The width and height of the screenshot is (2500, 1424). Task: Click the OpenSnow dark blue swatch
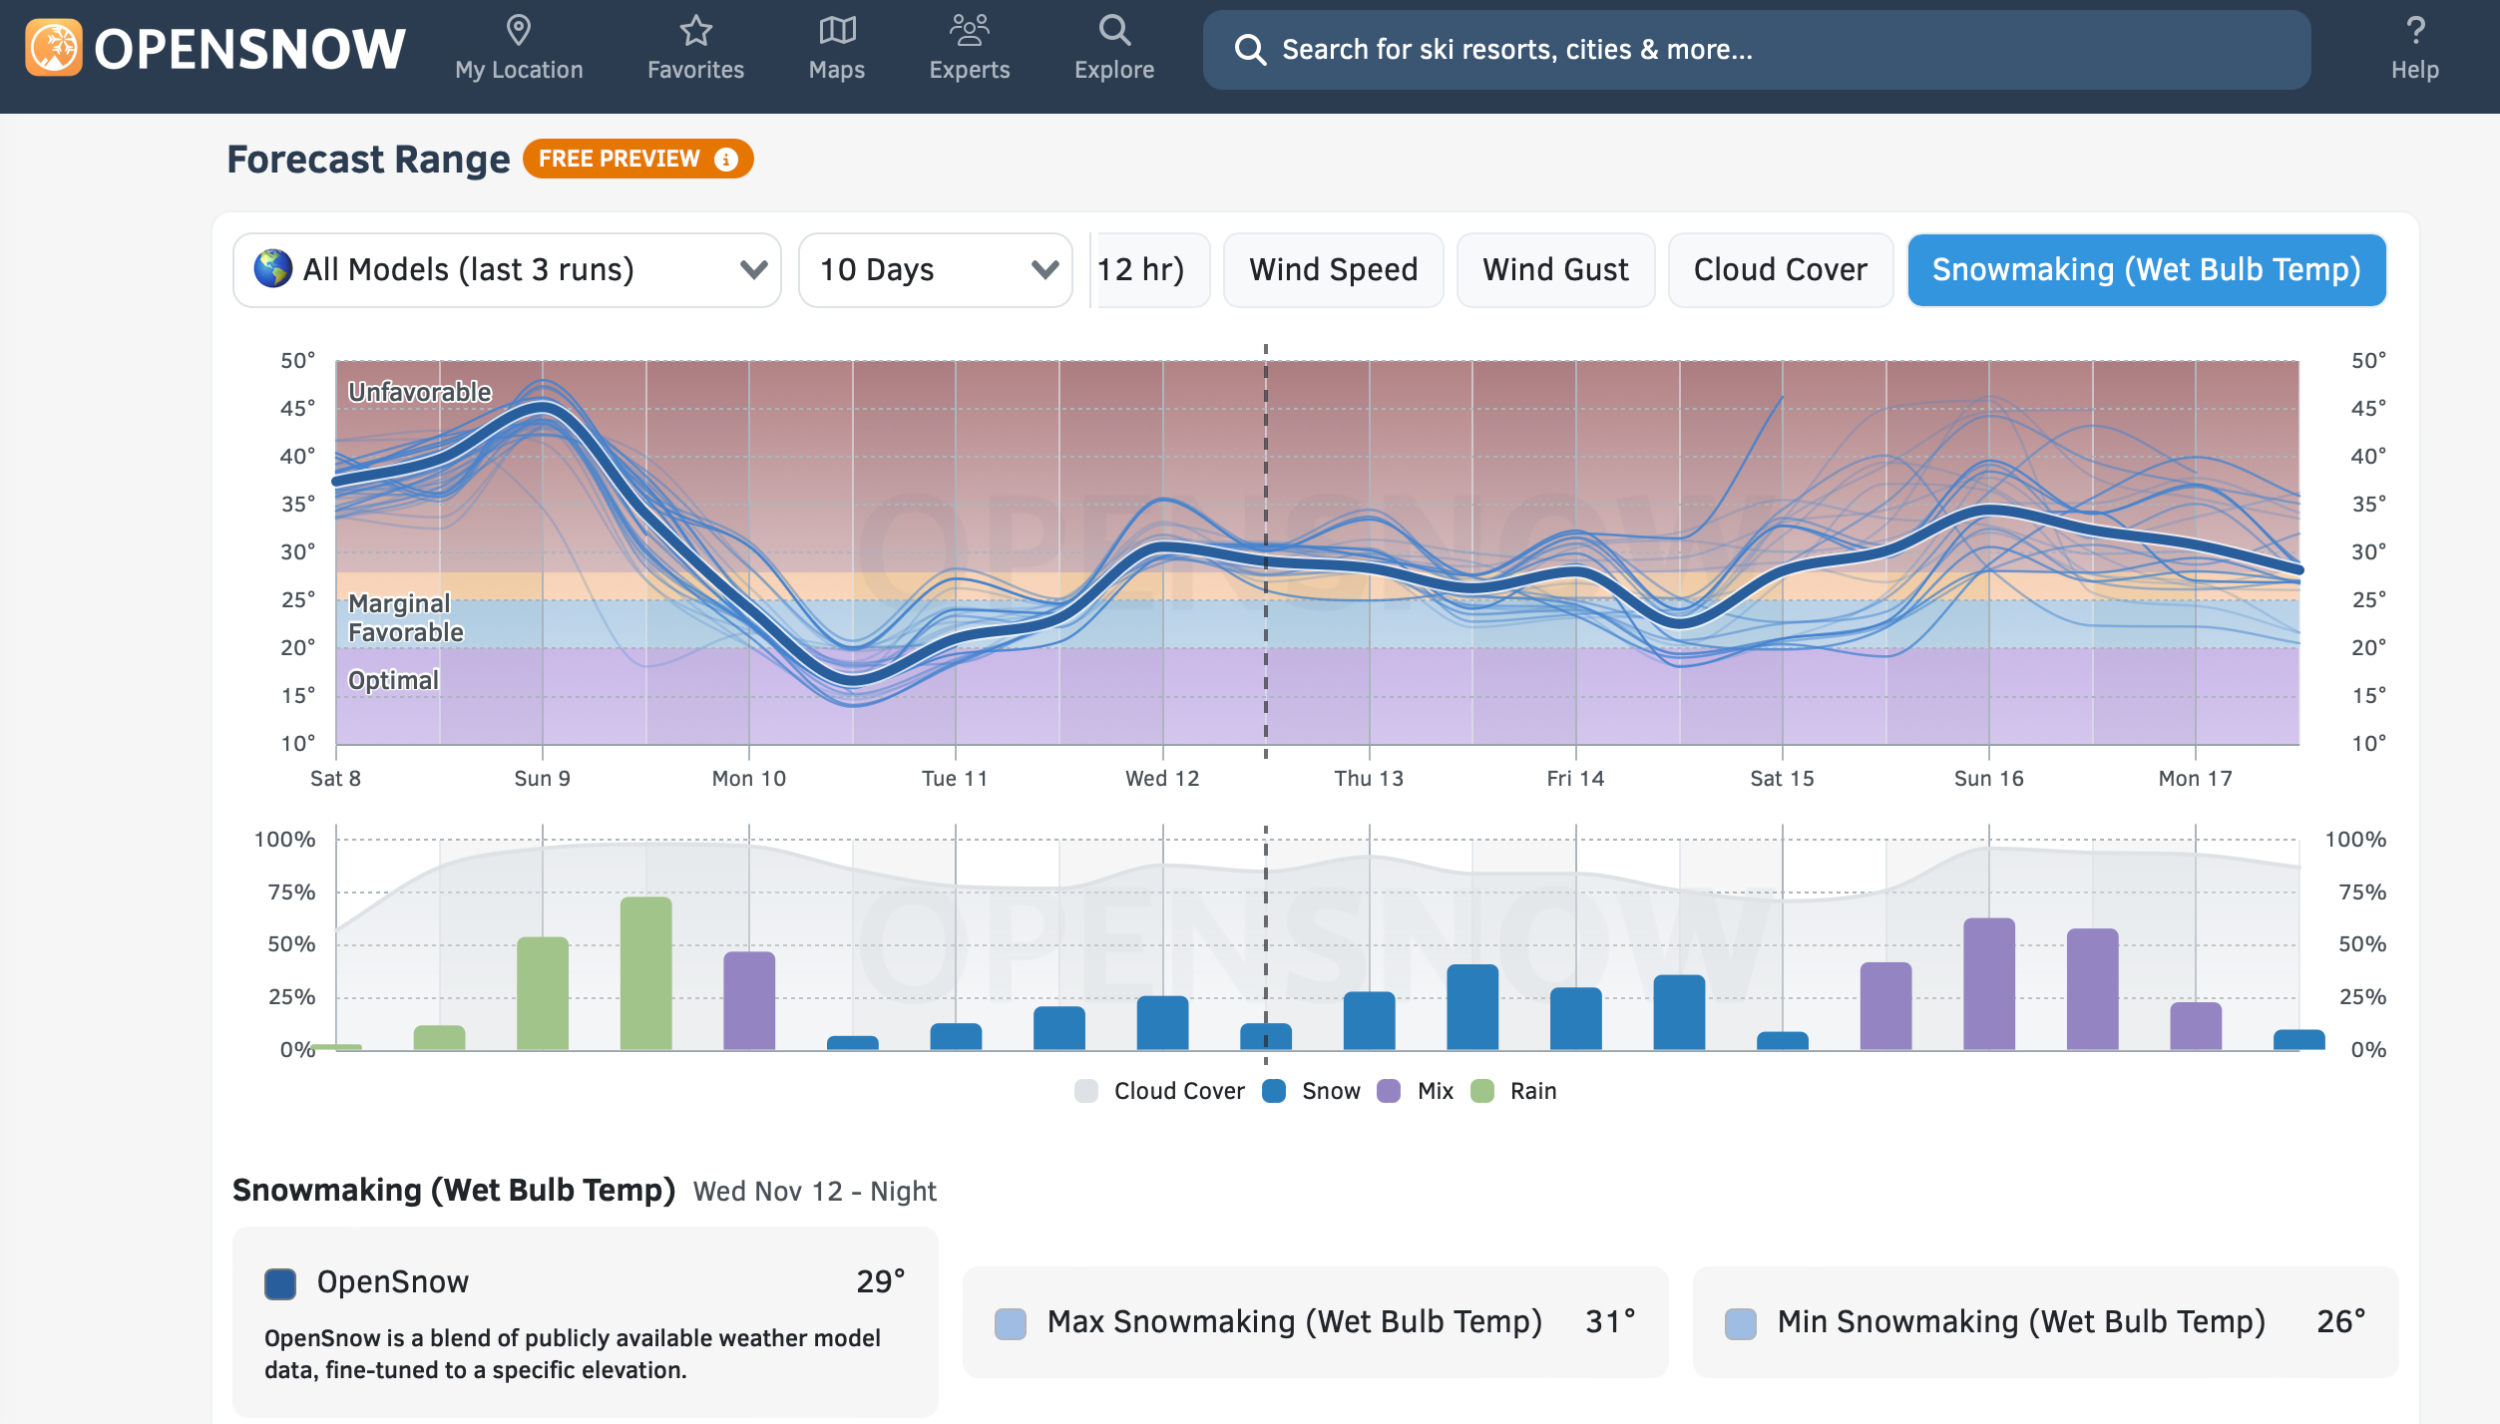(280, 1283)
